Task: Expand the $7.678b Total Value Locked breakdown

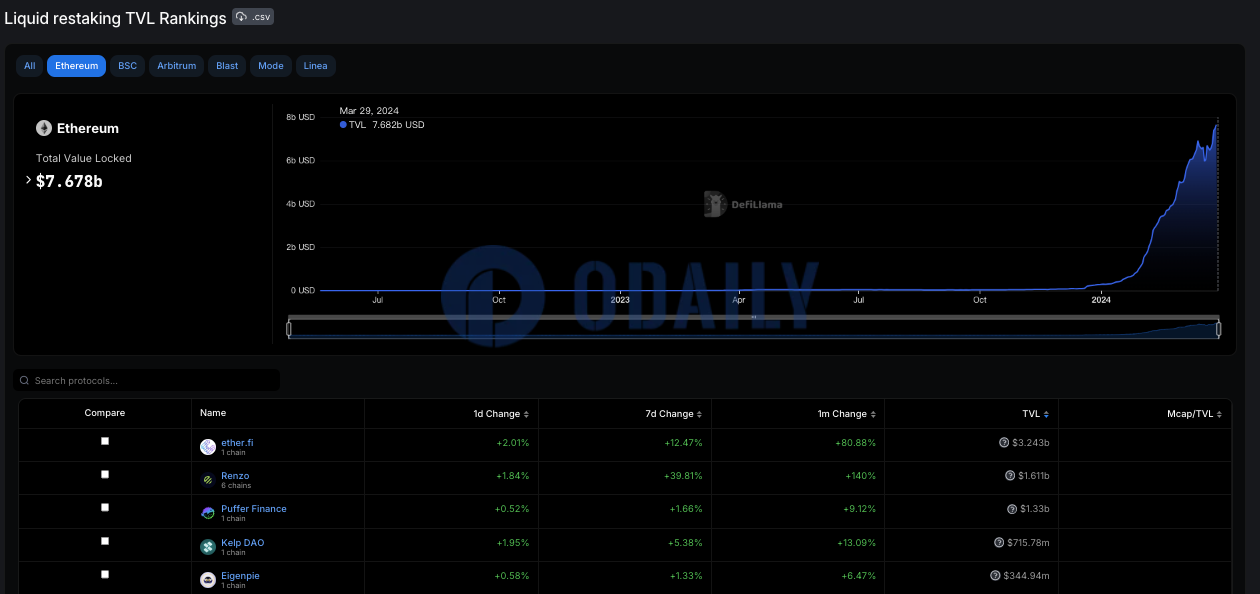Action: coord(28,181)
